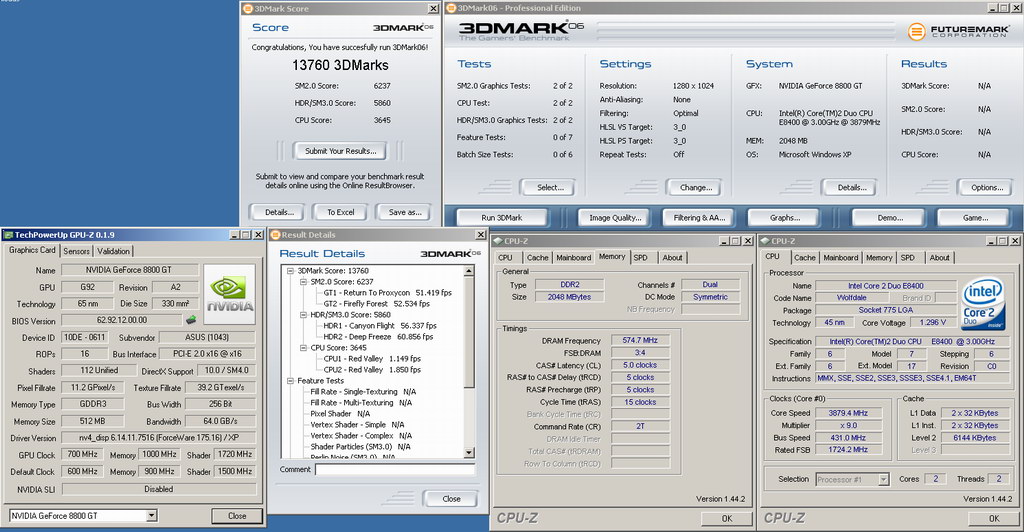Click the Intel Core 2 Duo logo in CPU-Z
Screen dimensions: 1024x532
(x=983, y=304)
